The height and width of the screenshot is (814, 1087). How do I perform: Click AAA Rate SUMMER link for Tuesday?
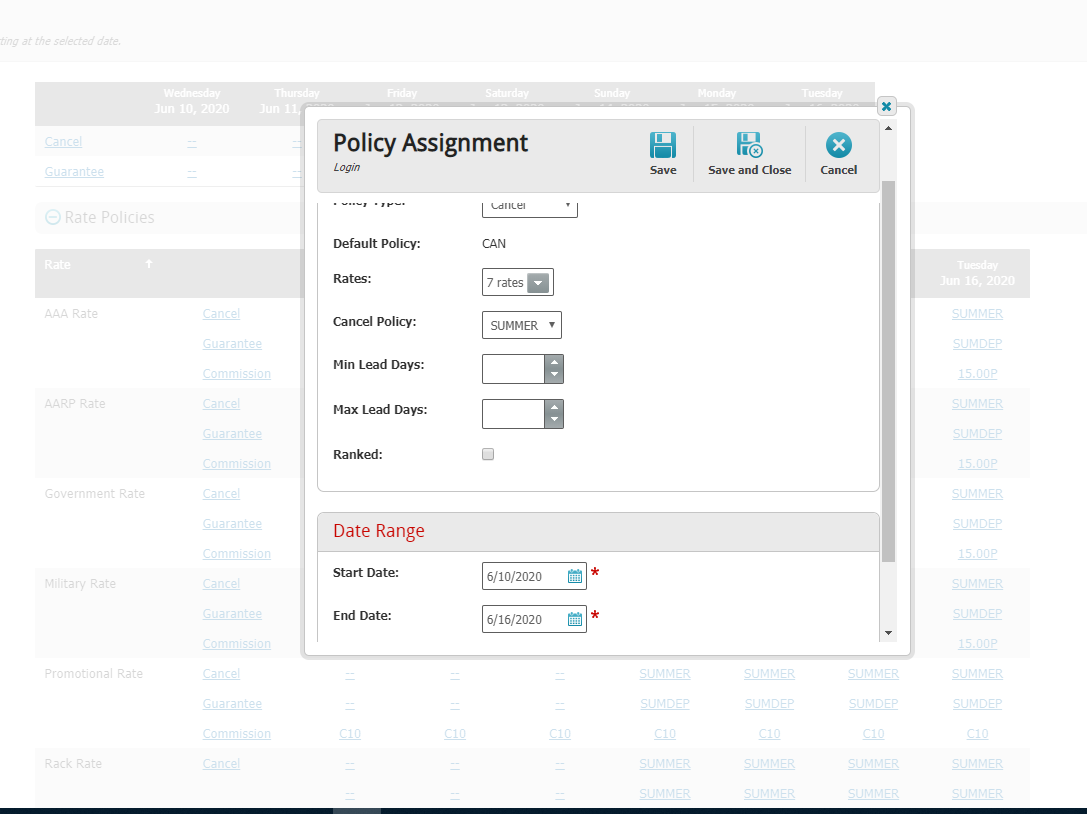pos(977,313)
